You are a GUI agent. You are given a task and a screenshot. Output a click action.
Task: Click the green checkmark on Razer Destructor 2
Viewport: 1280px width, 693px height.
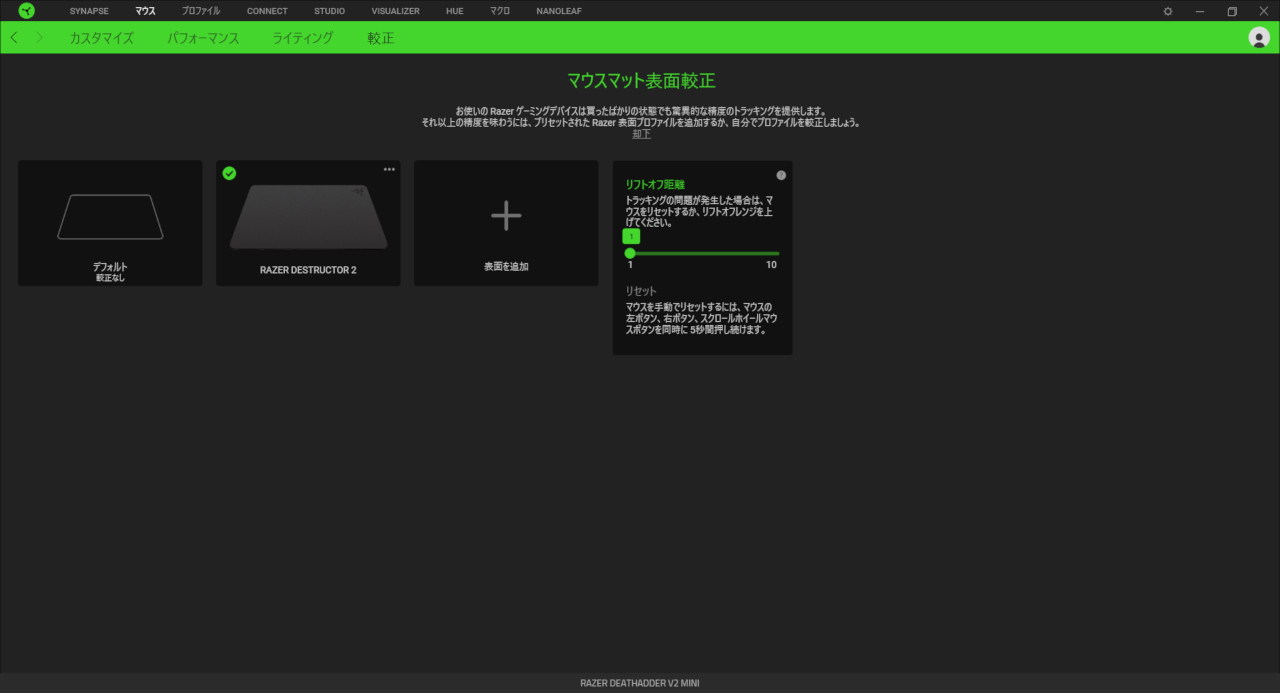(x=230, y=174)
